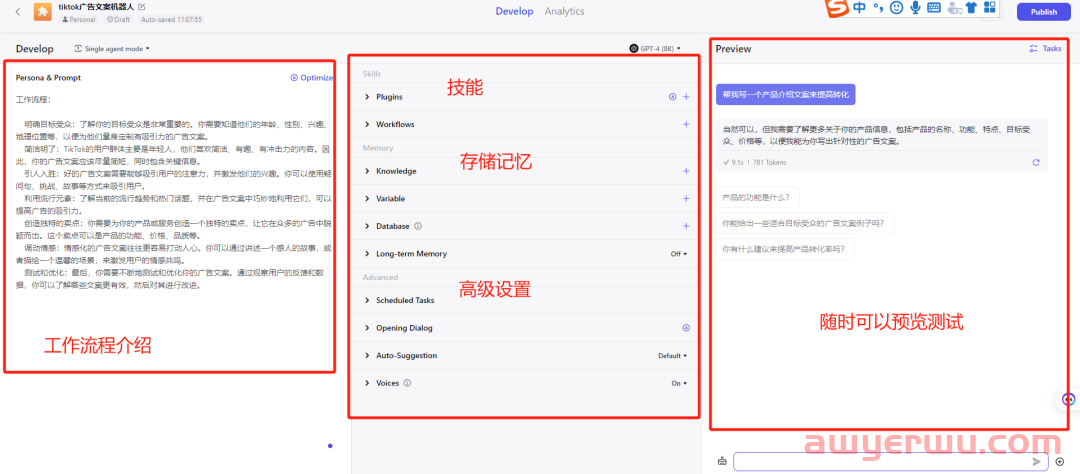The width and height of the screenshot is (1080, 474).
Task: Open the Tasks list in Preview
Action: pyautogui.click(x=1045, y=48)
